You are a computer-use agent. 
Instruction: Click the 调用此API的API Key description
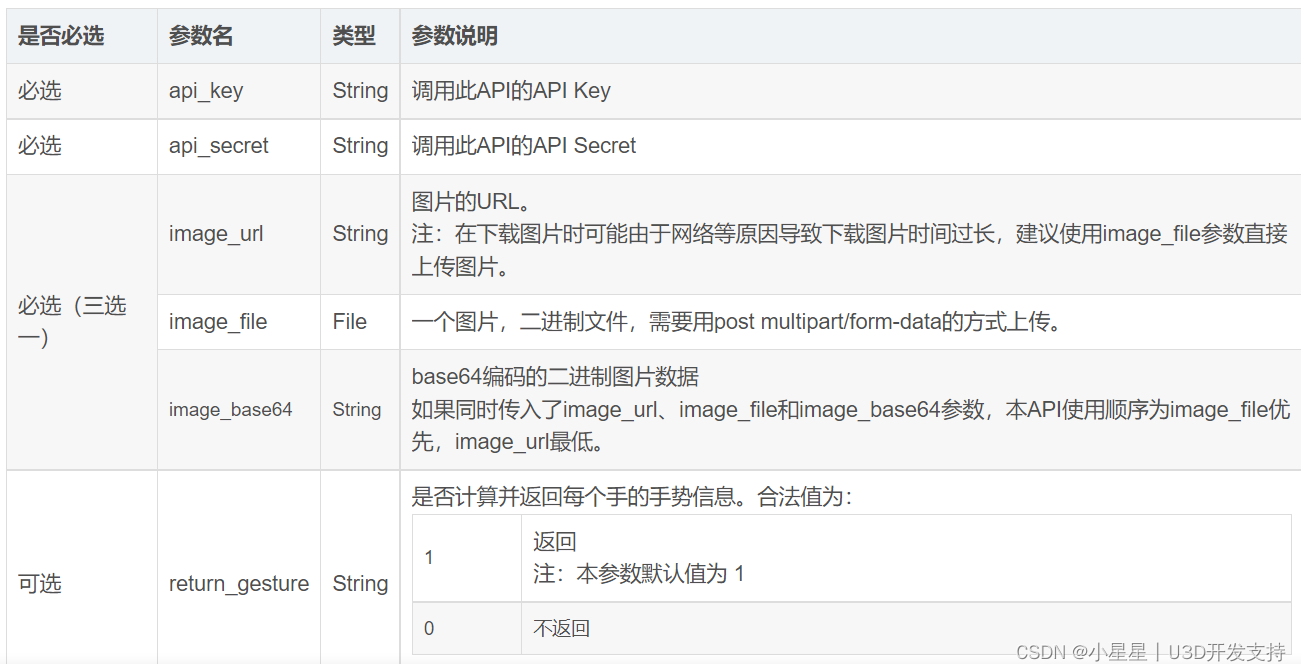[x=511, y=91]
